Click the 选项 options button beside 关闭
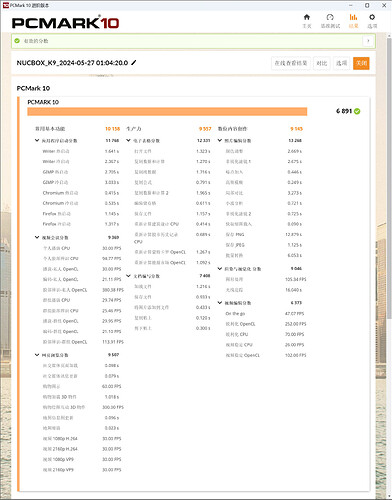Viewport: 392px width, 500px height. 342,63
